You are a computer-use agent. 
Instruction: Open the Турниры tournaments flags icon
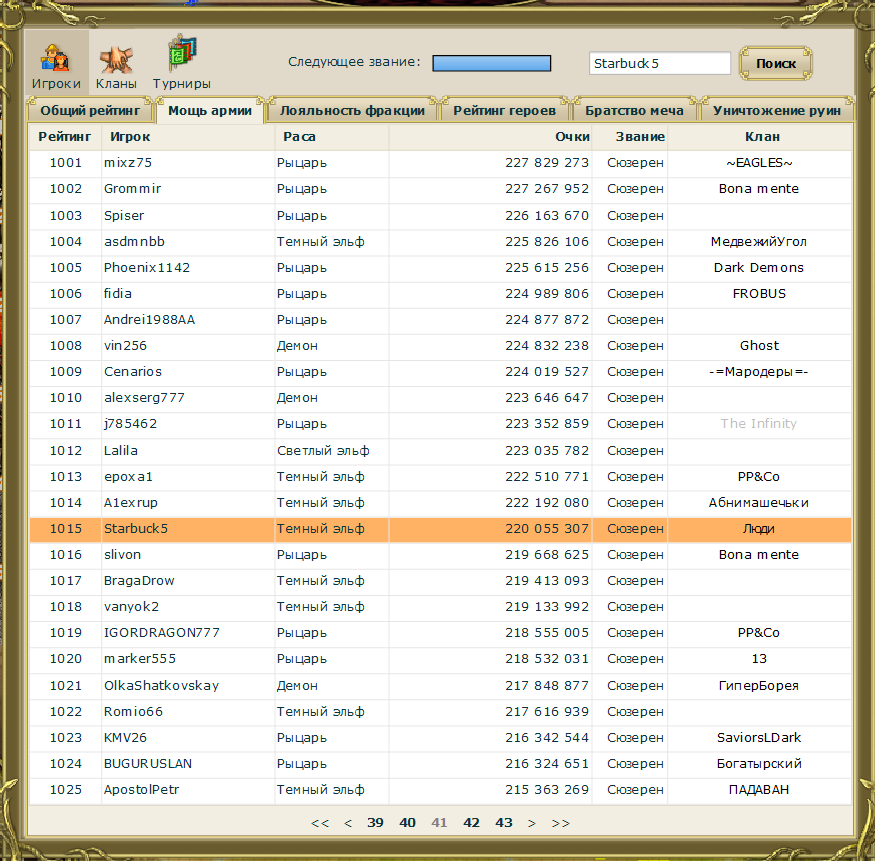click(182, 53)
